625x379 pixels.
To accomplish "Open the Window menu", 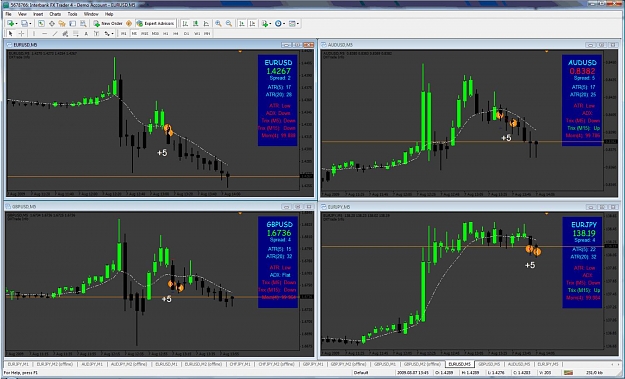I will [91, 14].
